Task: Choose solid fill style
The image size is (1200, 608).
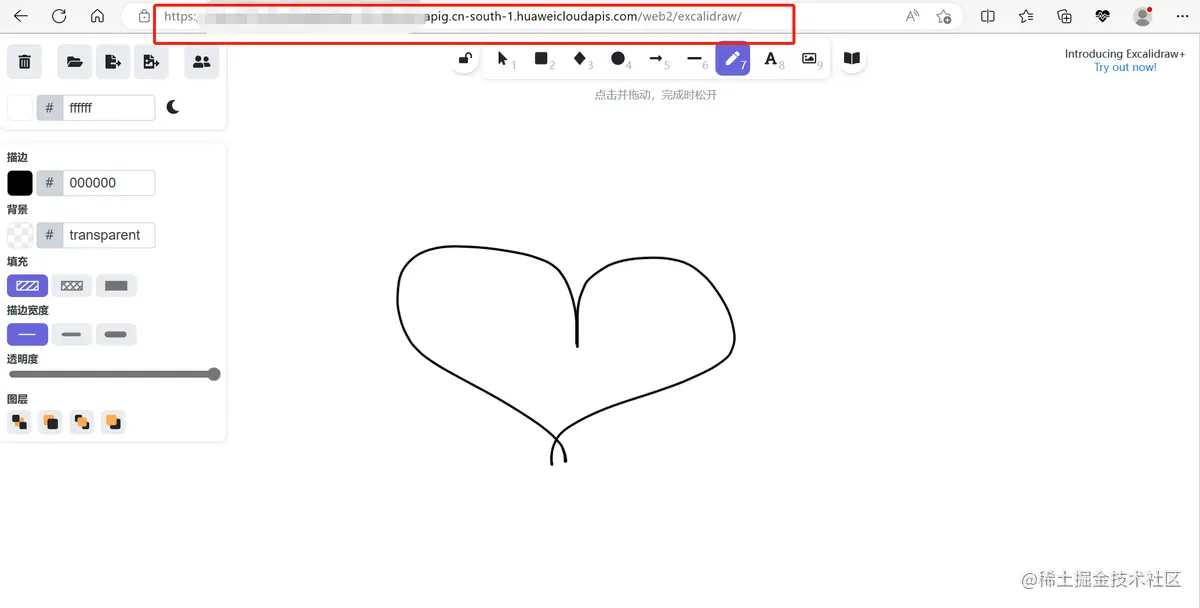Action: 116,286
